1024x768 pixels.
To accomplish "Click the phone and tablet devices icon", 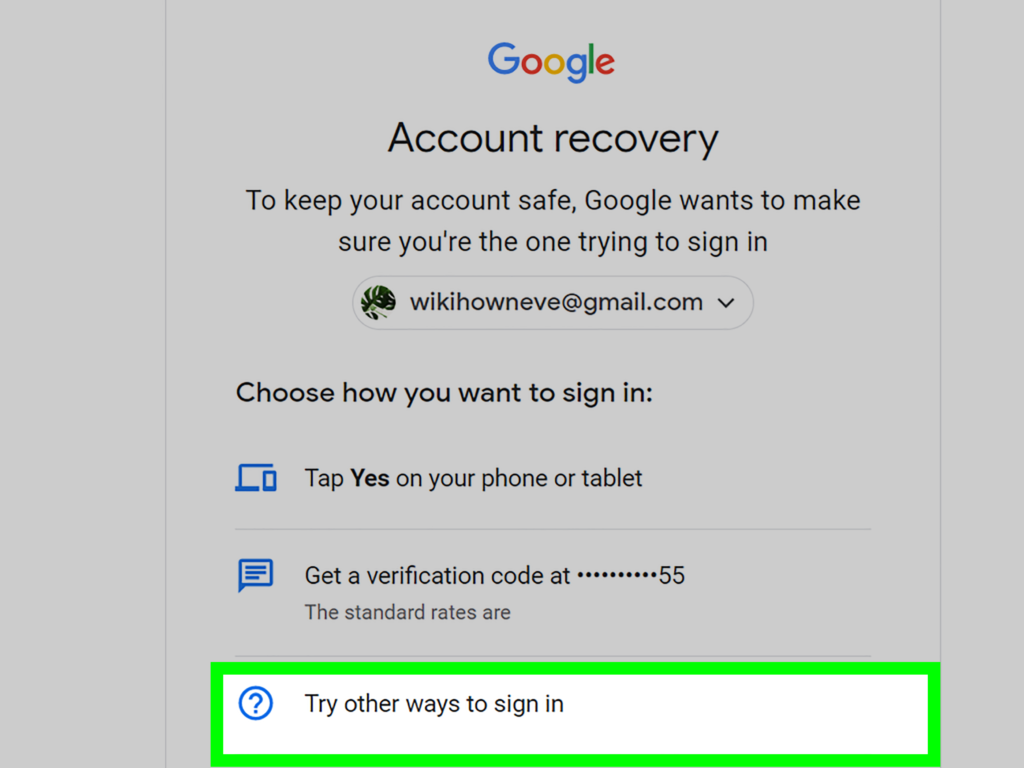I will (256, 478).
